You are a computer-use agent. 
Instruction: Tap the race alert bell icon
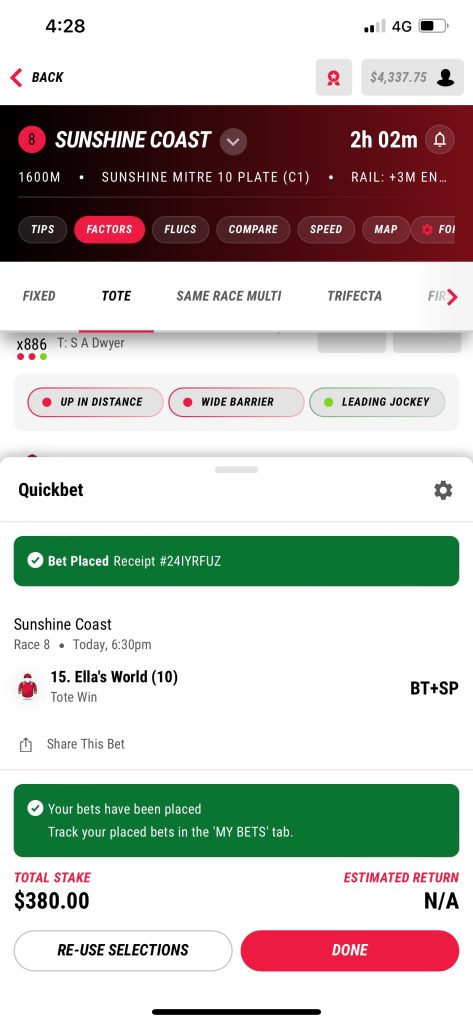(x=440, y=140)
